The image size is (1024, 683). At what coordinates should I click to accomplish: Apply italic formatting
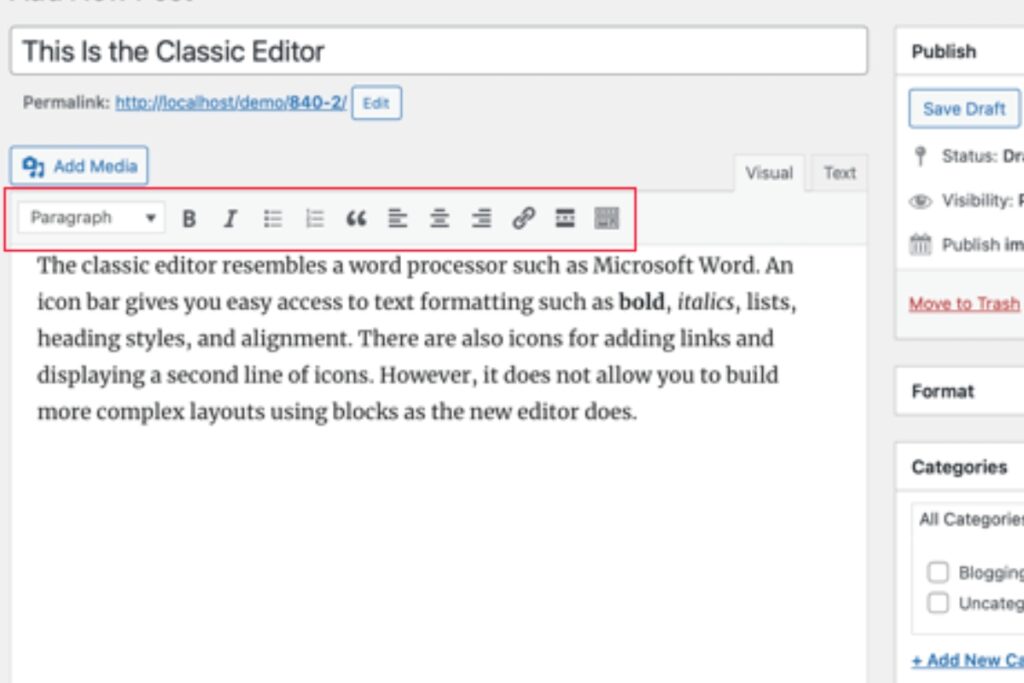(x=231, y=217)
